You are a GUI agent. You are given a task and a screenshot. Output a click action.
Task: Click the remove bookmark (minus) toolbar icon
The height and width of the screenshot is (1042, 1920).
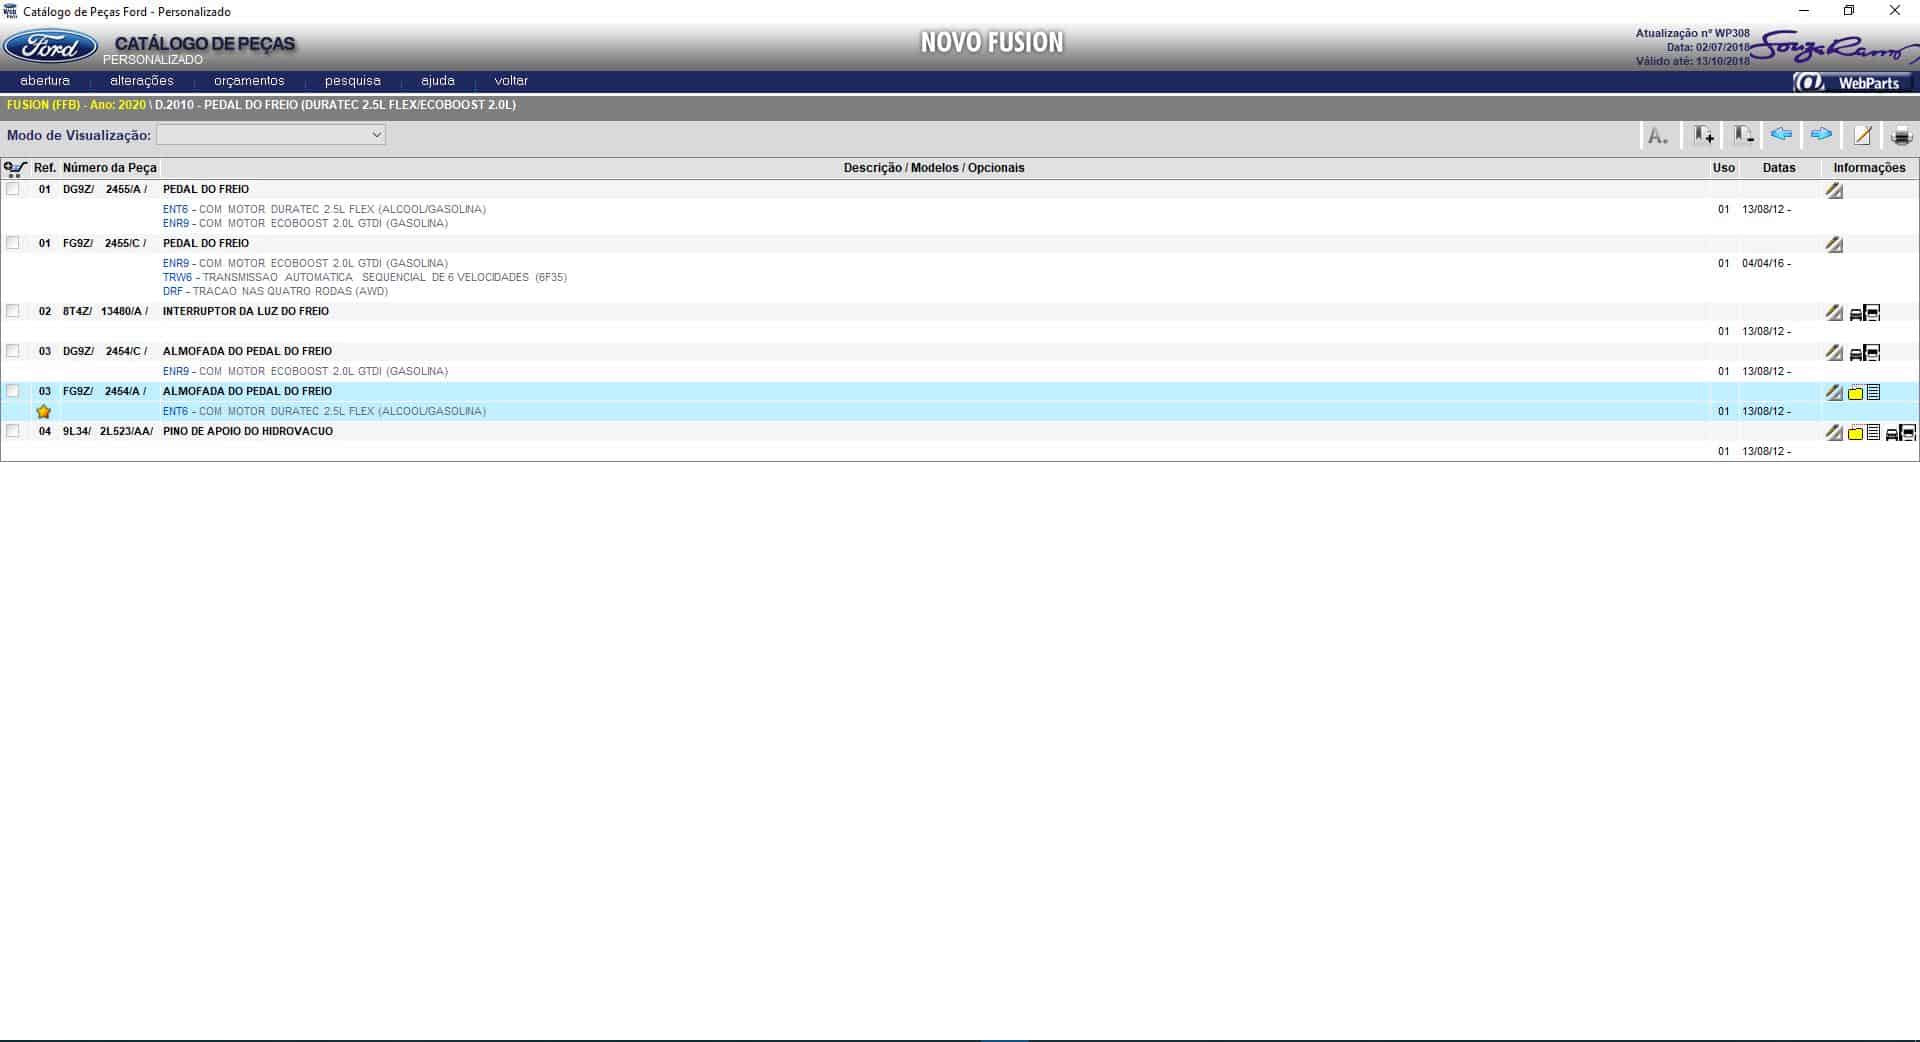point(1743,136)
